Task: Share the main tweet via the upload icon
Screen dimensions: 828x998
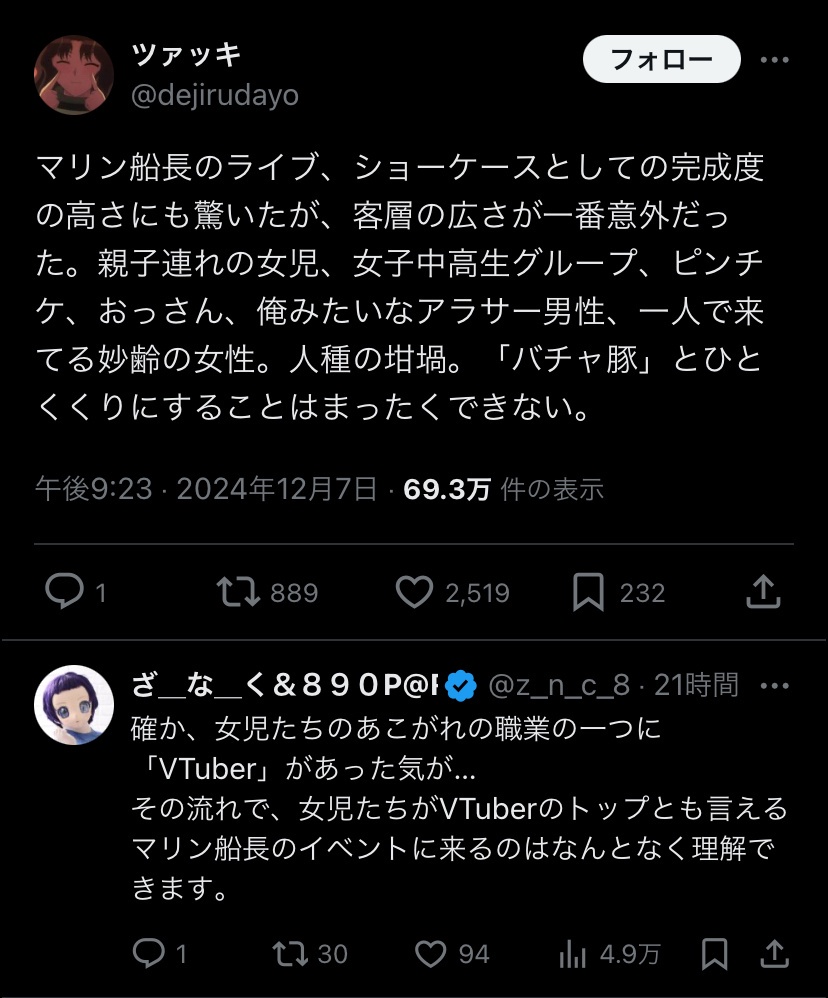Action: pos(763,592)
